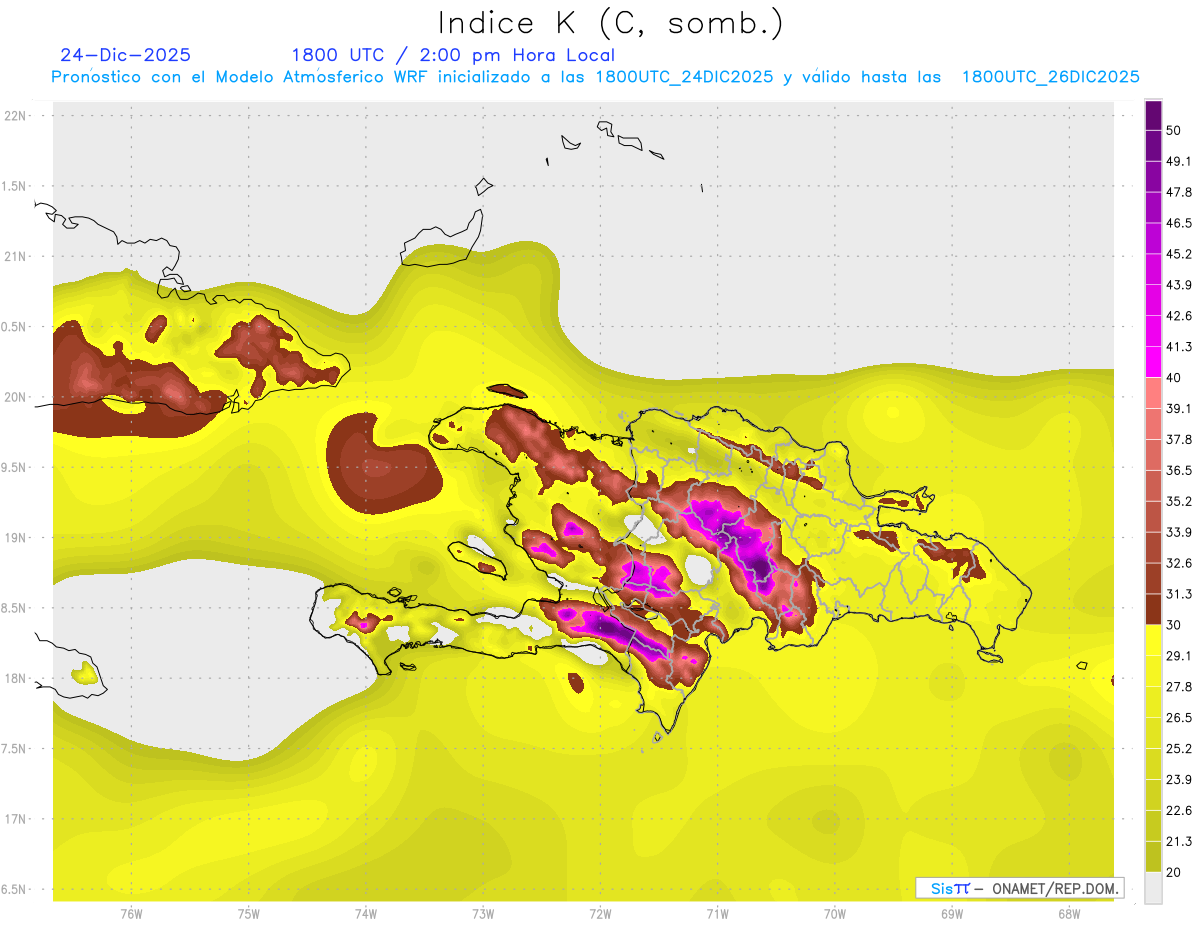Click the "33.9" color scale value

1179,532
